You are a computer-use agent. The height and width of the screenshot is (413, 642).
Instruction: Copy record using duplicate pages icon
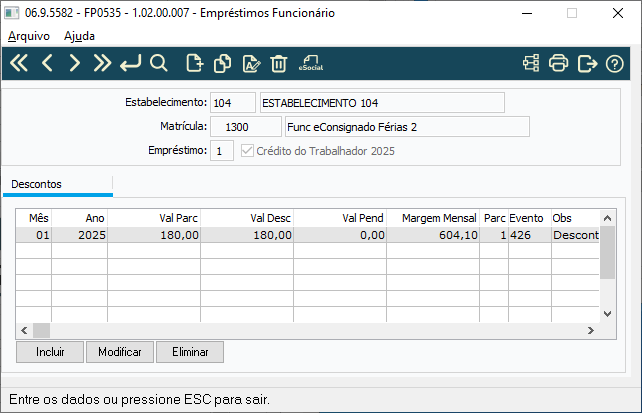(222, 63)
